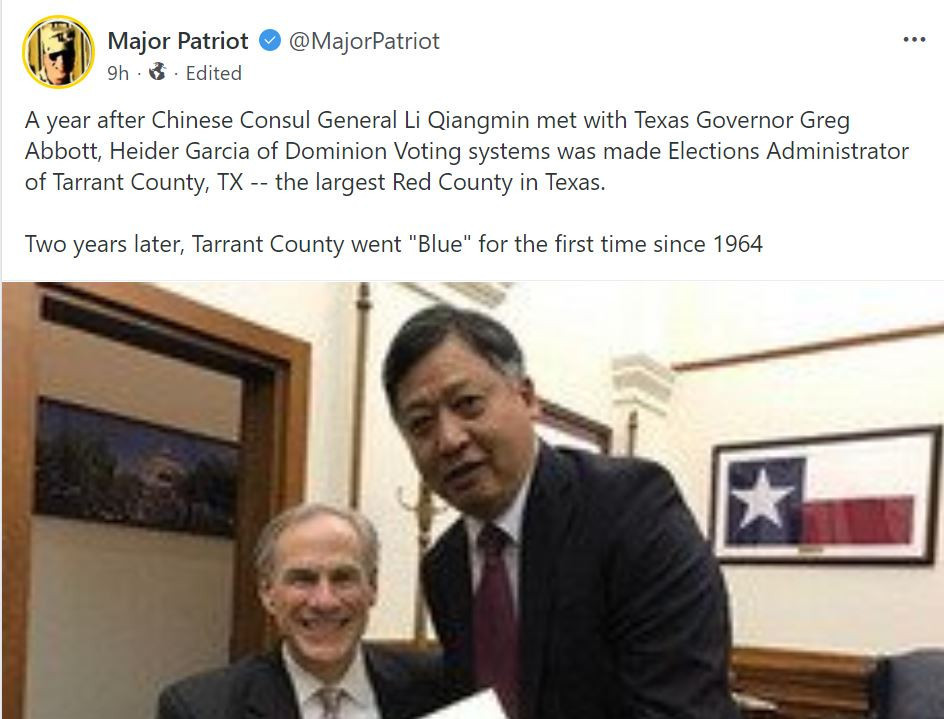Screen dimensions: 944x719
Task: Click the post's first paragraph text
Action: coord(467,151)
